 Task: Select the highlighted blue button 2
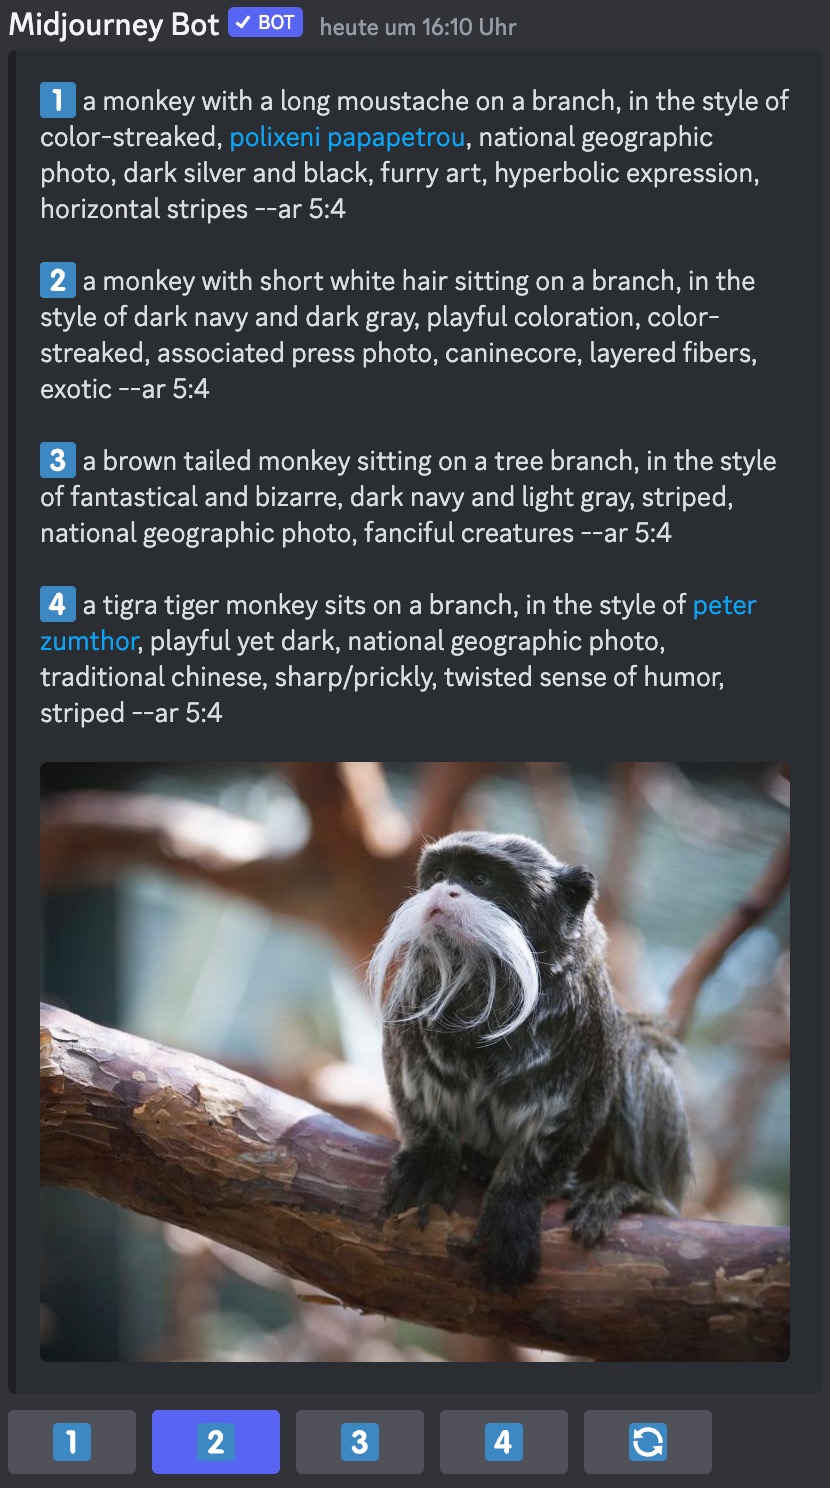tap(215, 1441)
